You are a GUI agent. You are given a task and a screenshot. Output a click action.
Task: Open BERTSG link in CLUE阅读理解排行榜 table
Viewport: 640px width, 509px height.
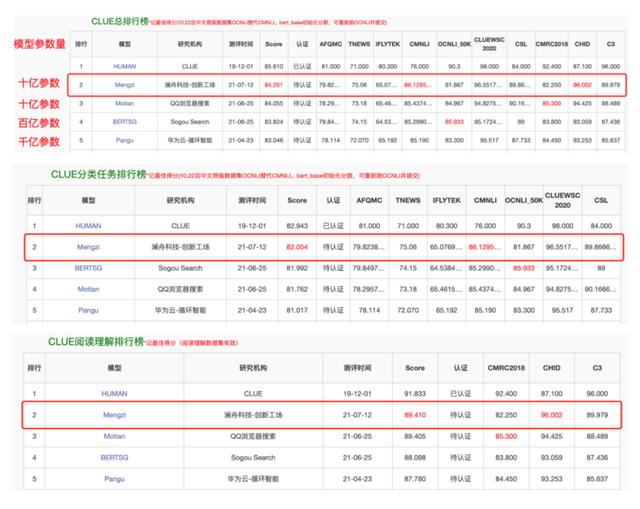[x=114, y=458]
